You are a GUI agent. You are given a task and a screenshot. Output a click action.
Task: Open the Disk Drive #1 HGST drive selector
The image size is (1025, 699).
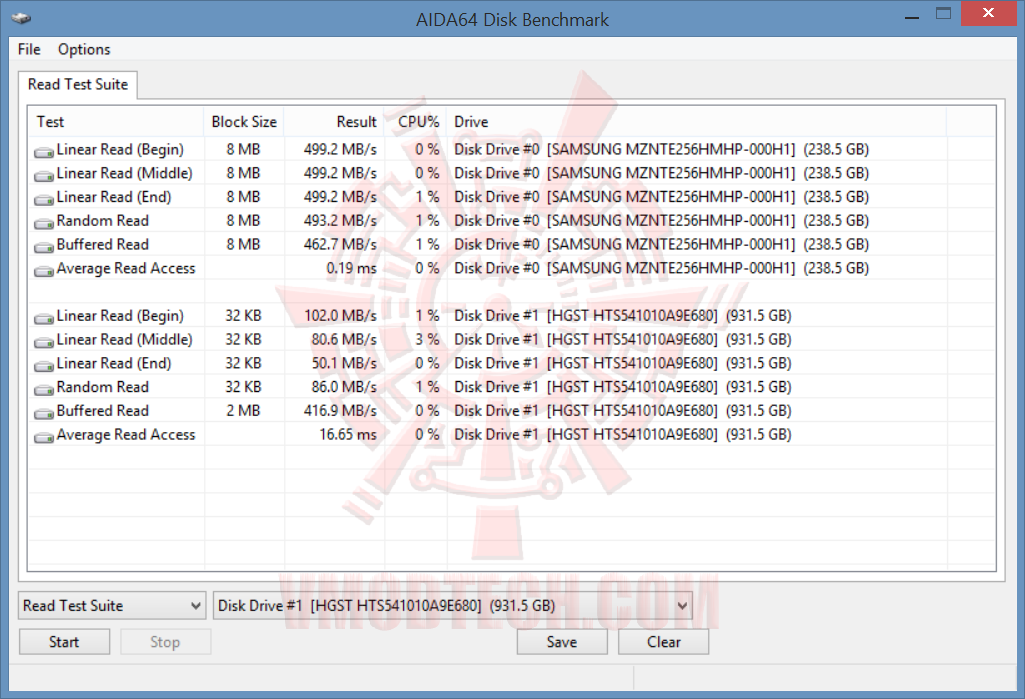[x=452, y=605]
